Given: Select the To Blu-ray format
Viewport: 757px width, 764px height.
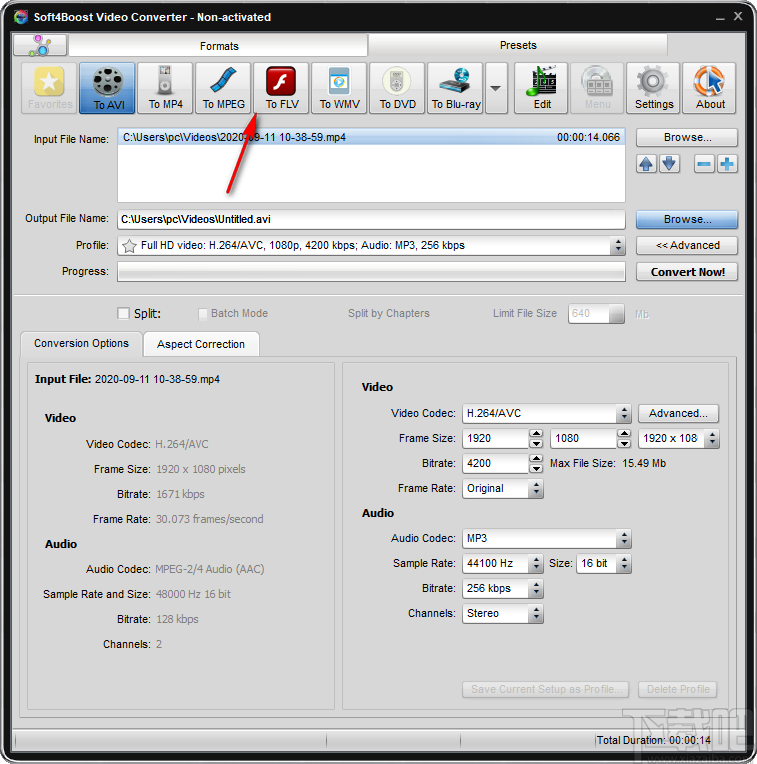Looking at the screenshot, I should click(x=455, y=88).
